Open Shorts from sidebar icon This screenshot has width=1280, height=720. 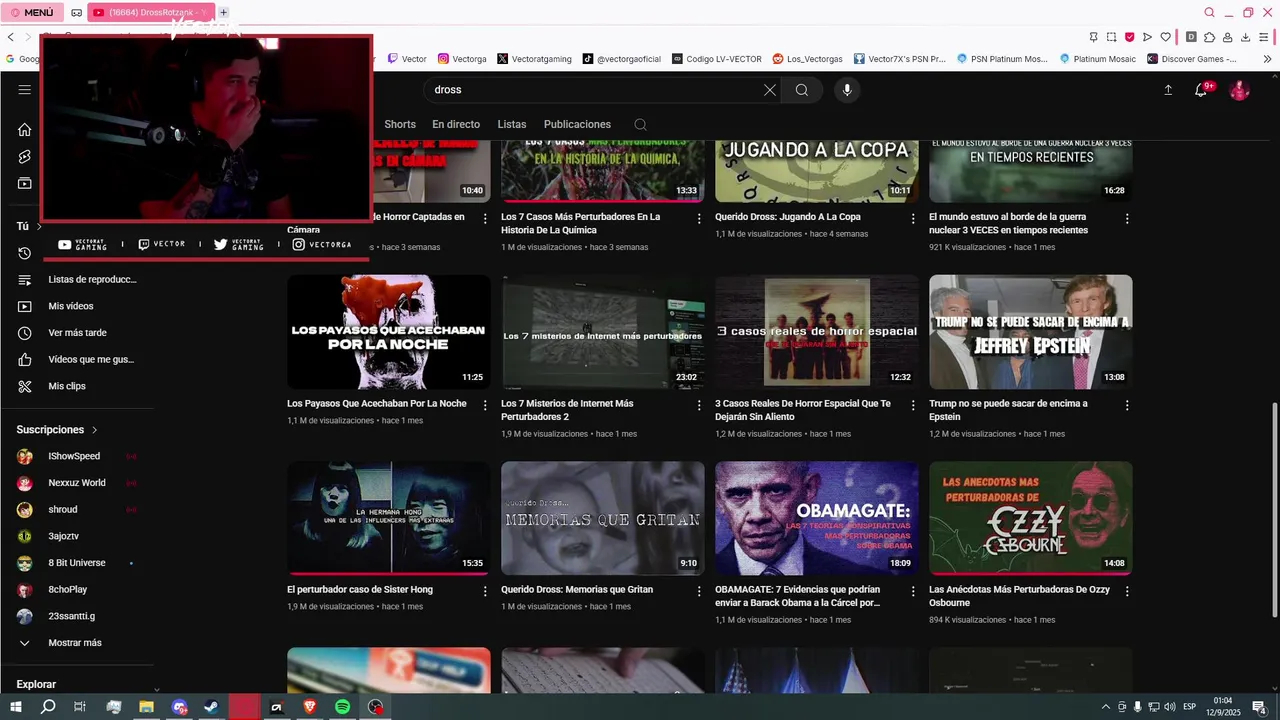coord(25,157)
